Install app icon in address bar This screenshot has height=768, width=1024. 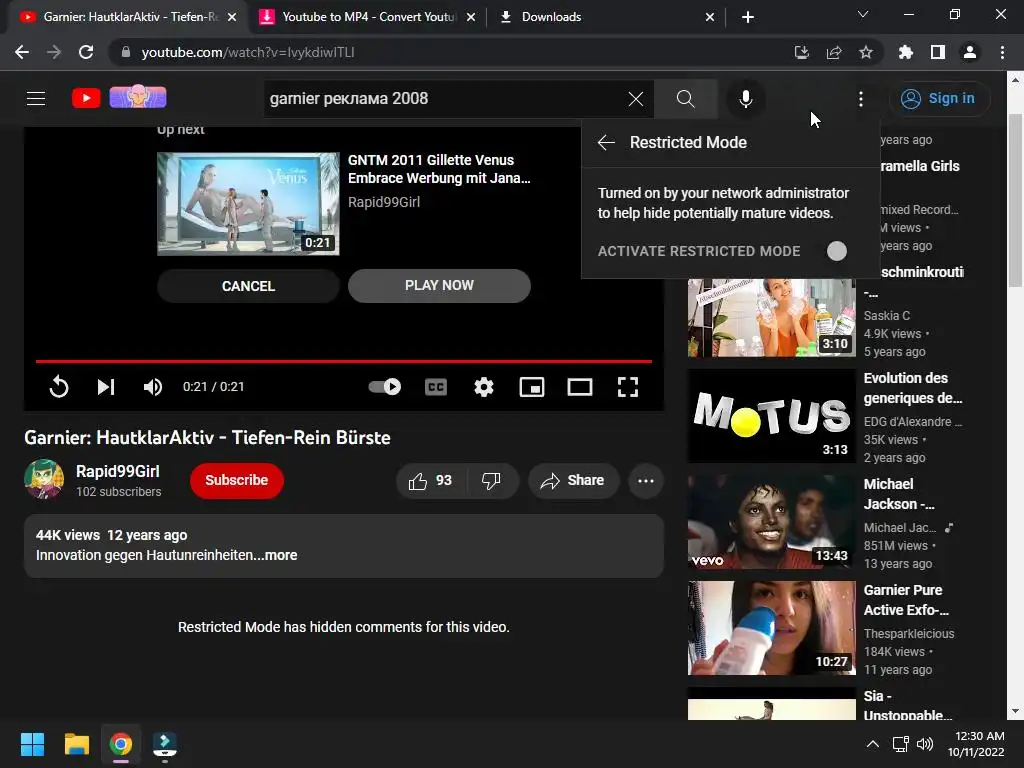[801, 52]
